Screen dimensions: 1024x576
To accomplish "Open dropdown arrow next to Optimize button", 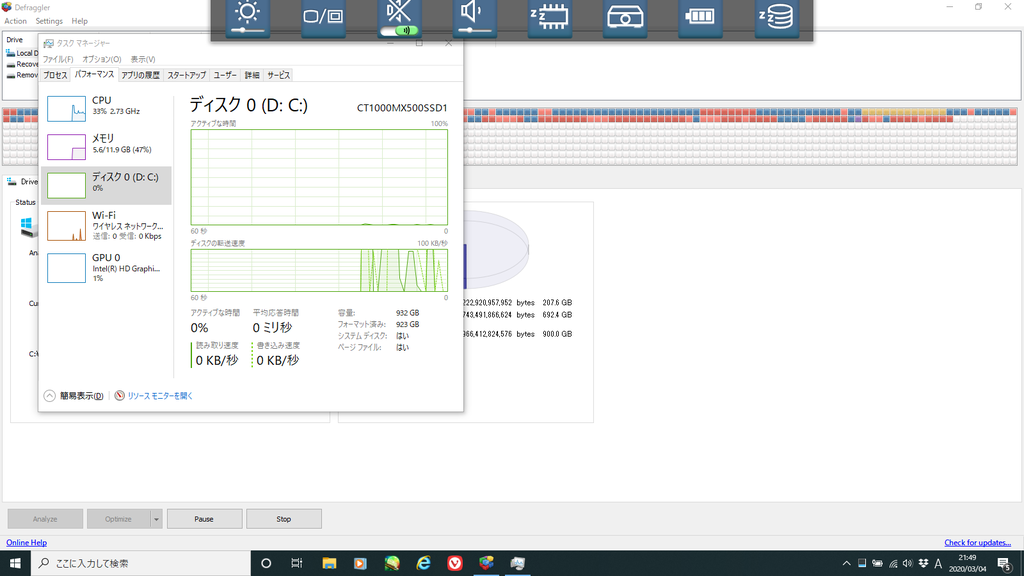I will (156, 519).
